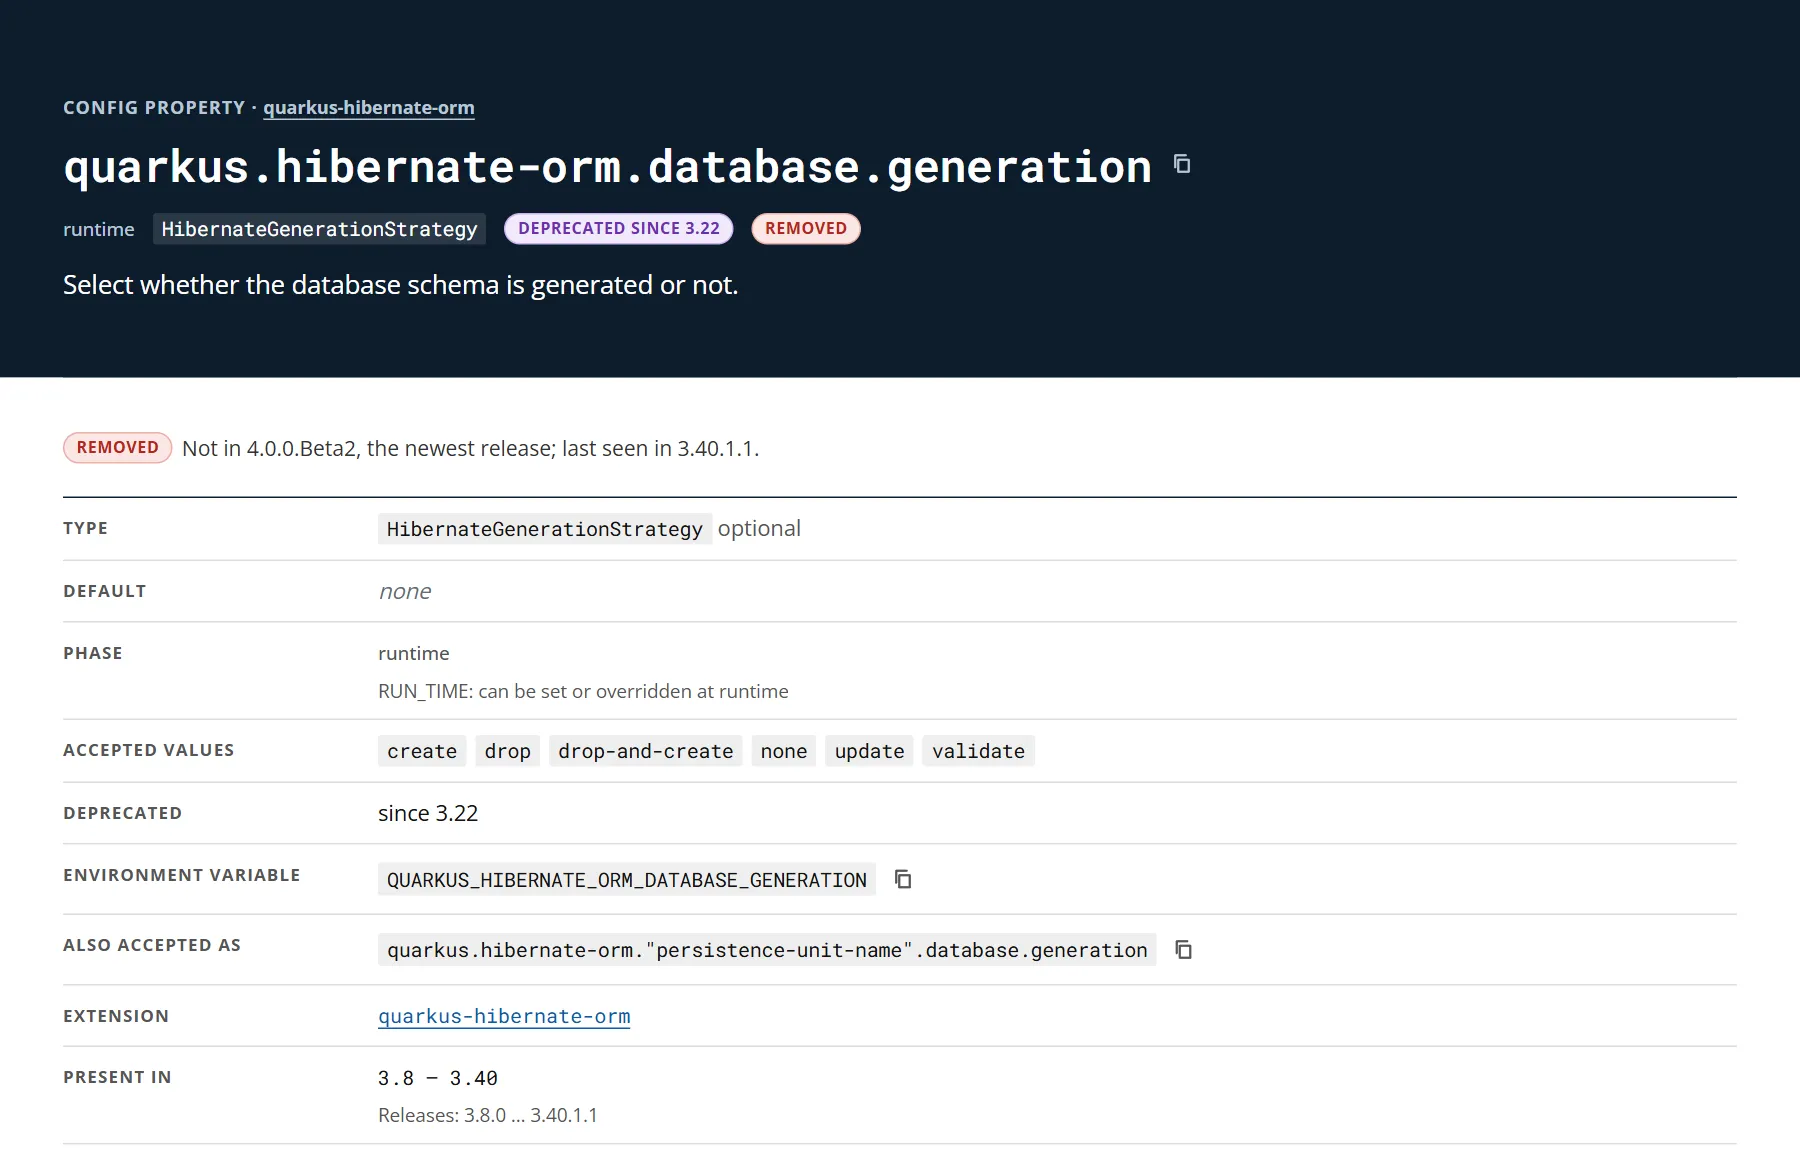Select the QUARKUS_HIBERNATE_ORM_DATABASE_GENERATION variable text

[627, 880]
